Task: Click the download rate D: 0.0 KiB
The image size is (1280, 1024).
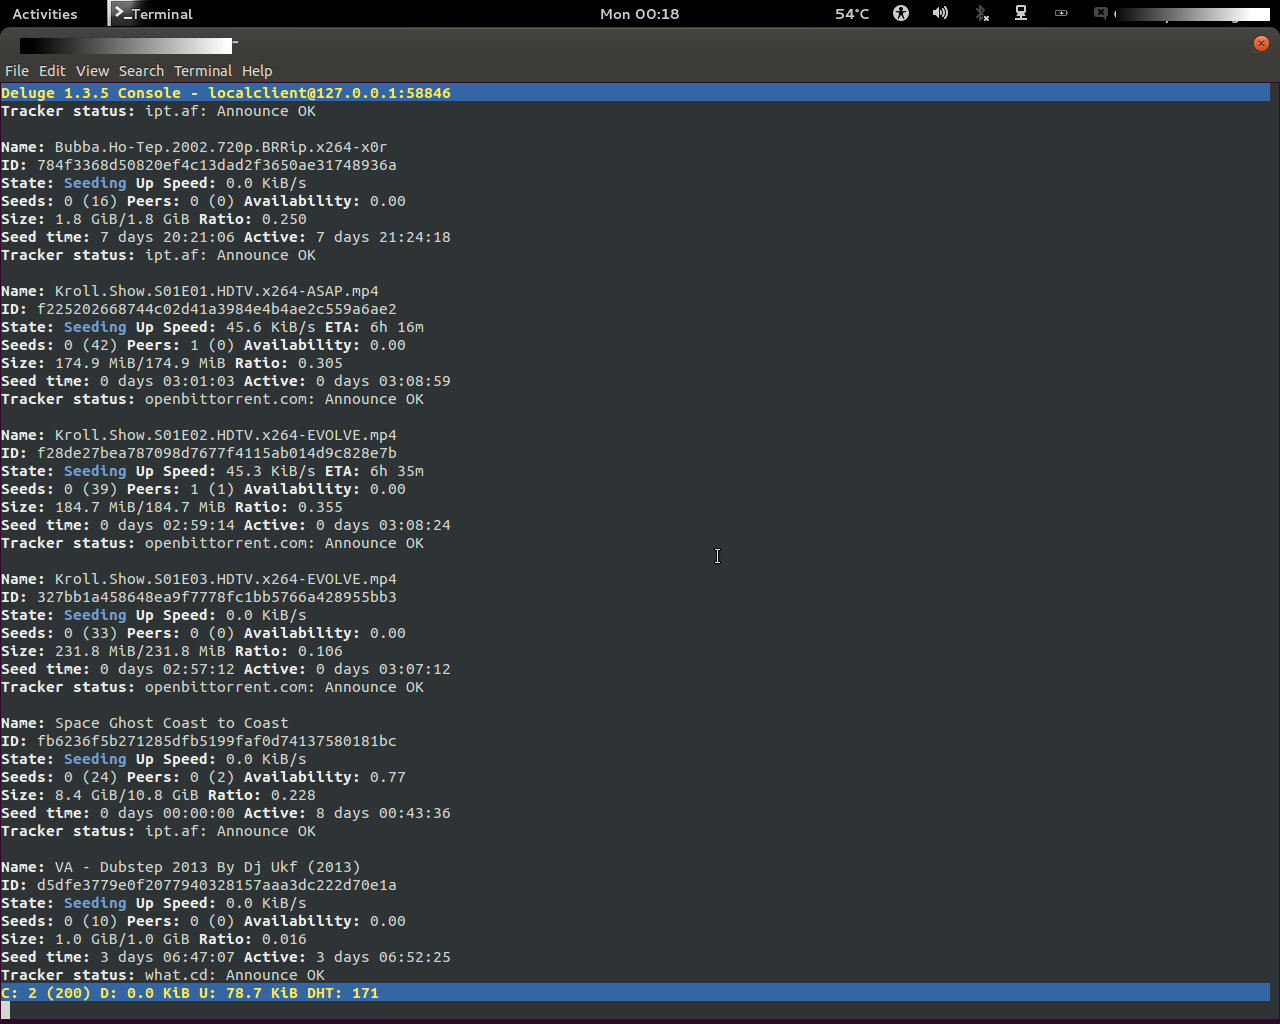Action: click(x=145, y=993)
